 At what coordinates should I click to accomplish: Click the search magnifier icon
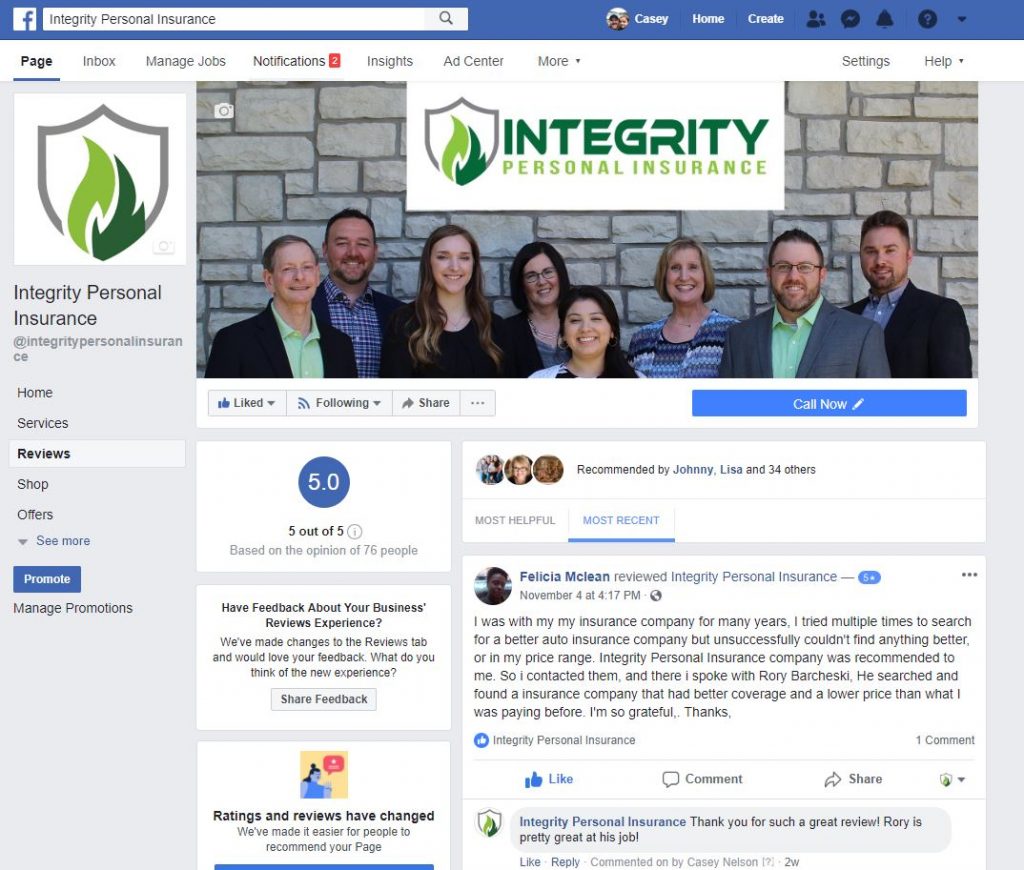tap(446, 18)
